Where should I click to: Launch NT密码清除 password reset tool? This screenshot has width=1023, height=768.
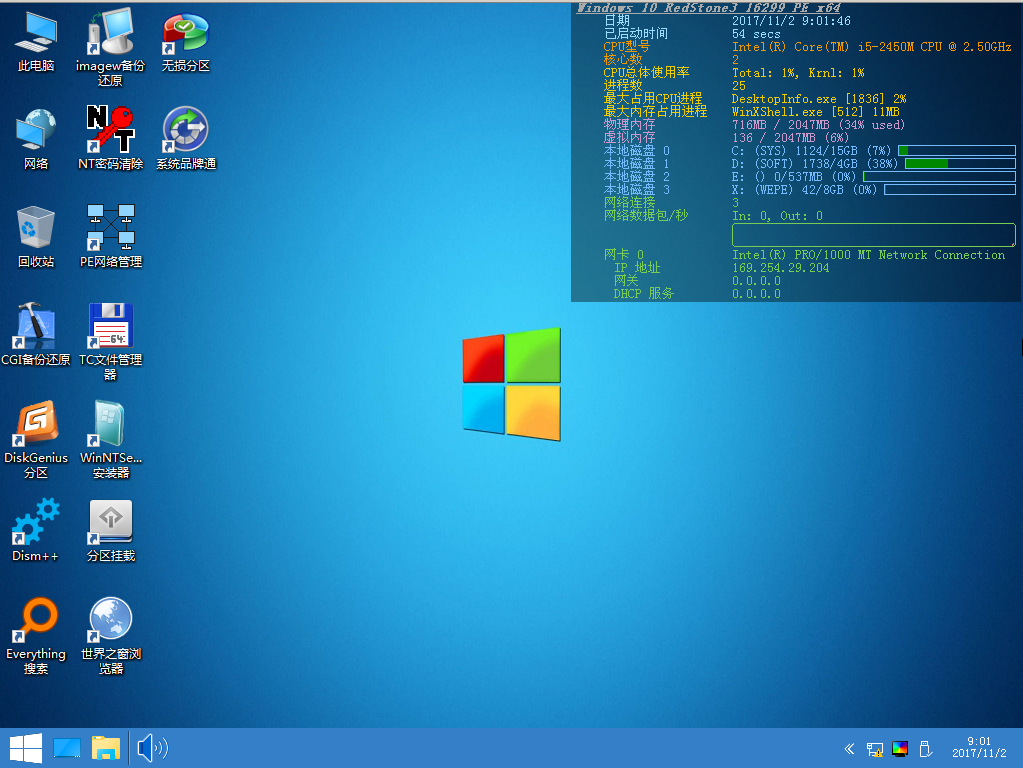(x=110, y=139)
